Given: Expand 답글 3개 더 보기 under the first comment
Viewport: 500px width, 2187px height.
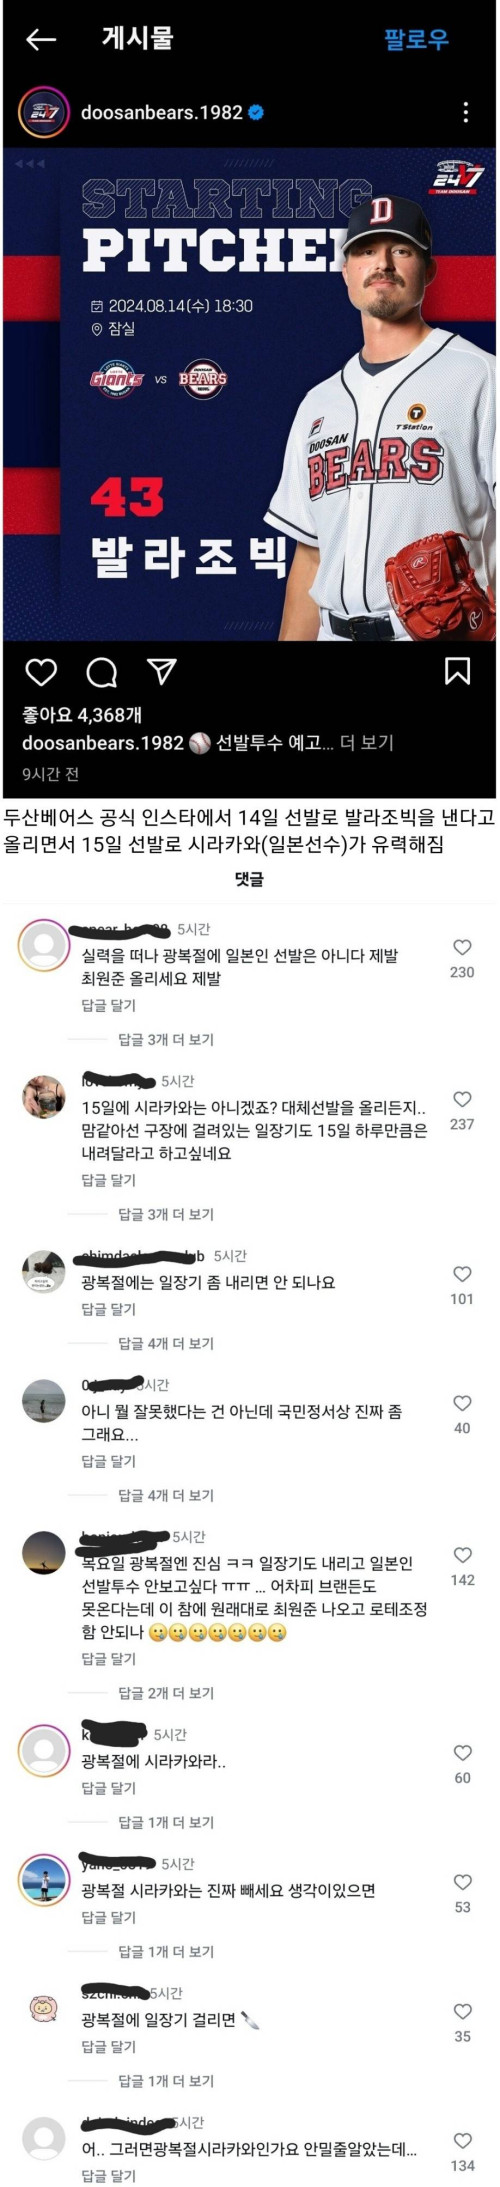Looking at the screenshot, I should tap(166, 1039).
